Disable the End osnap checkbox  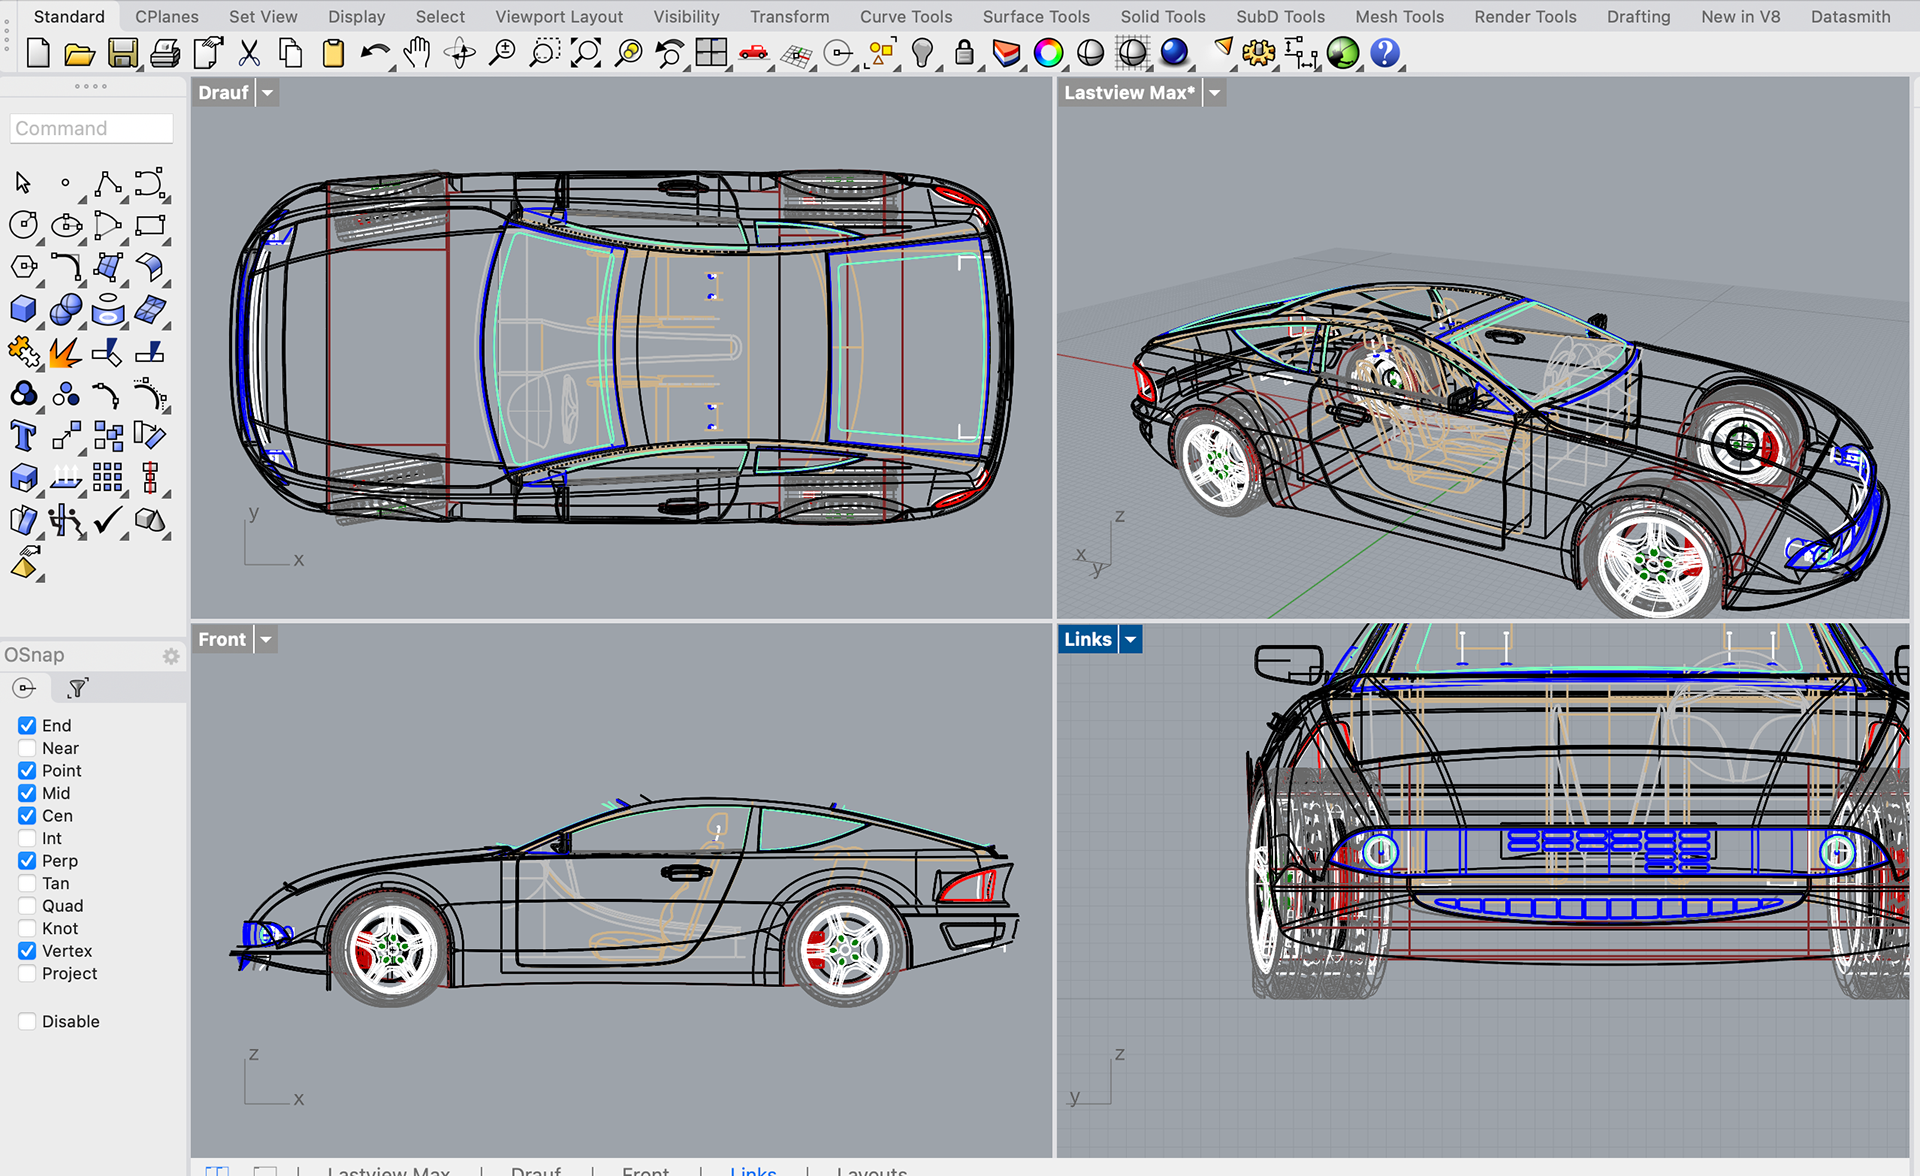click(27, 726)
